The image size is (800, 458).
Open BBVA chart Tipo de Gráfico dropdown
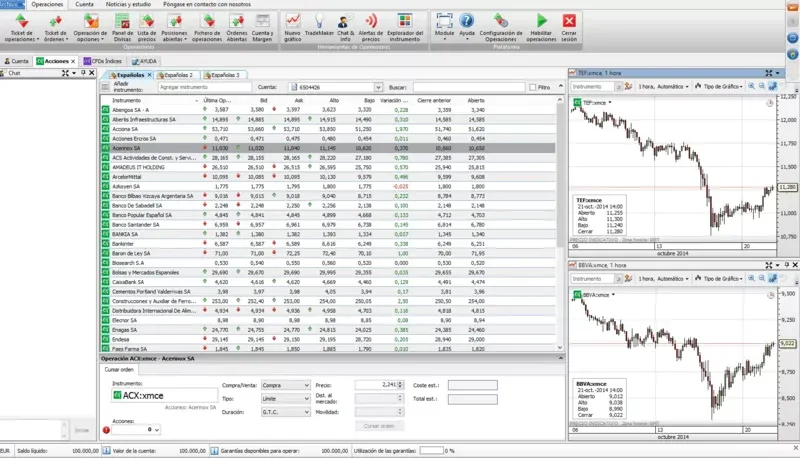[718, 279]
